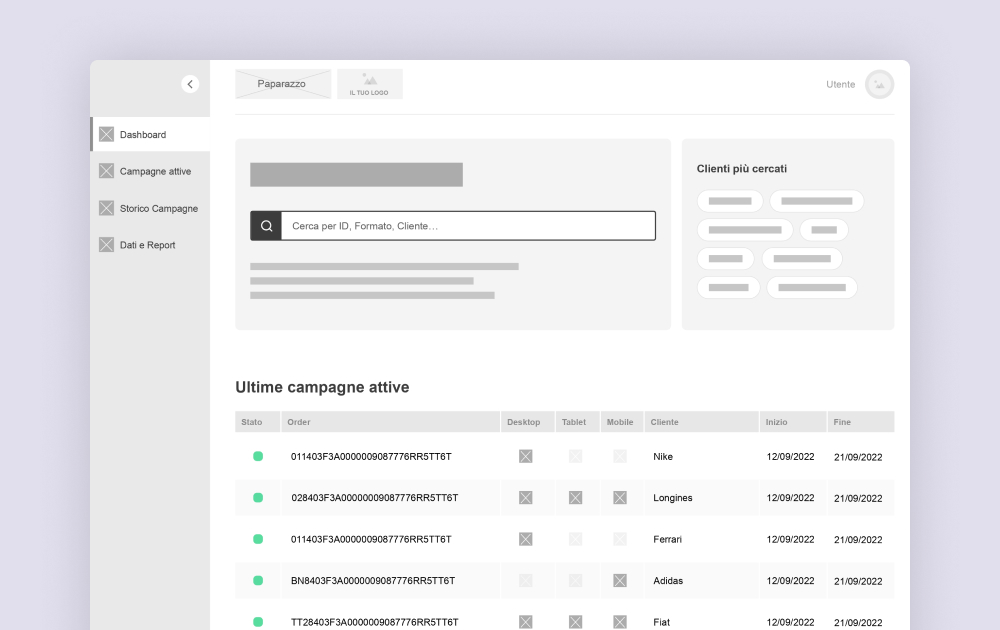The width and height of the screenshot is (1000, 630).
Task: Toggle the Mobile box for the Adidas row
Action: [620, 580]
